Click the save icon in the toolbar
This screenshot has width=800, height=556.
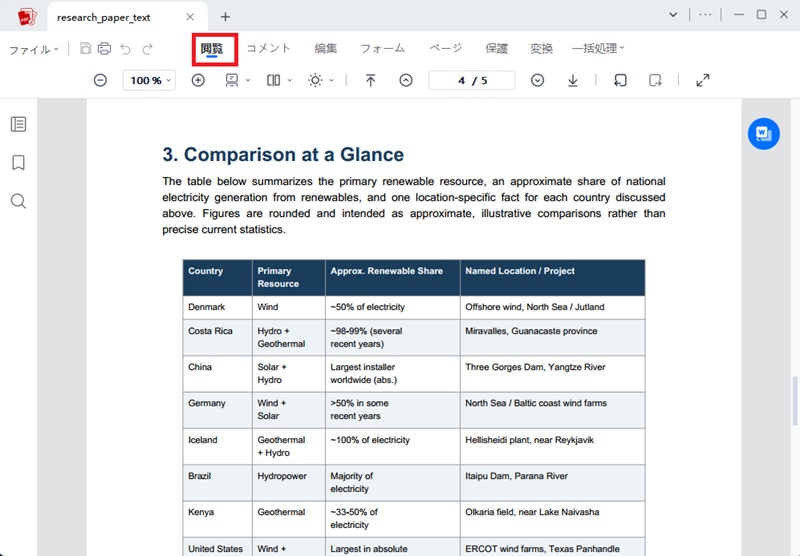coord(86,48)
